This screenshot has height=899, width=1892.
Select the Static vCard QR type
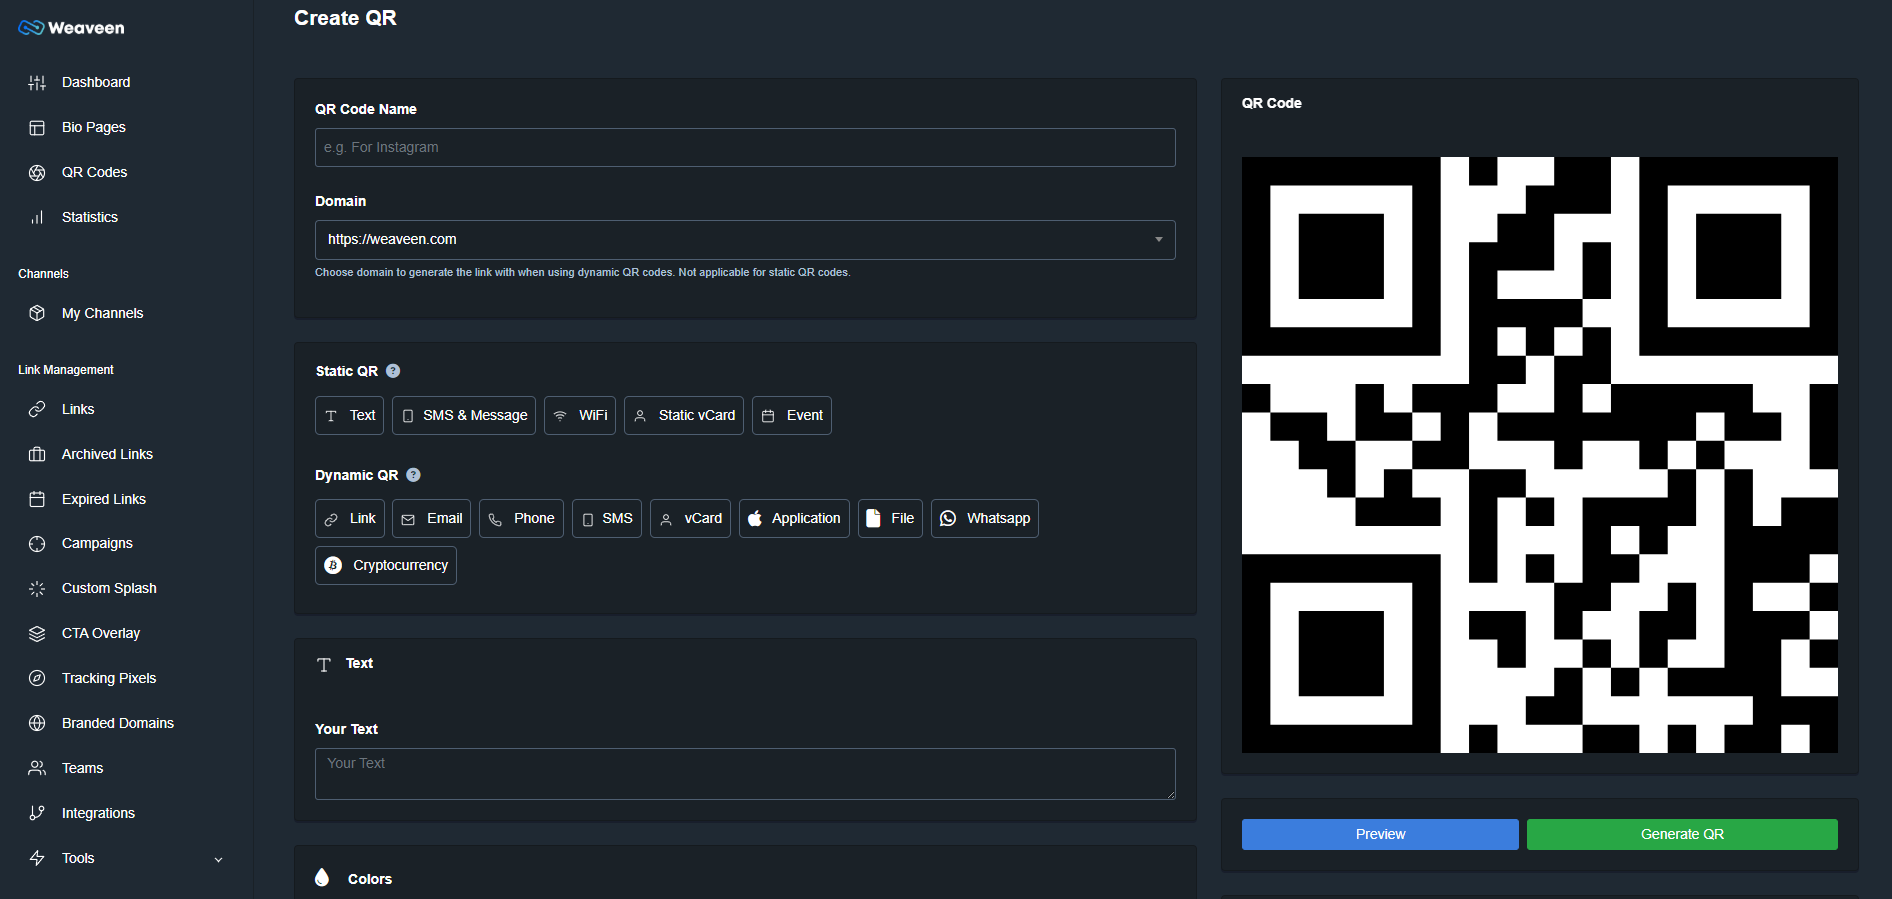pos(684,416)
